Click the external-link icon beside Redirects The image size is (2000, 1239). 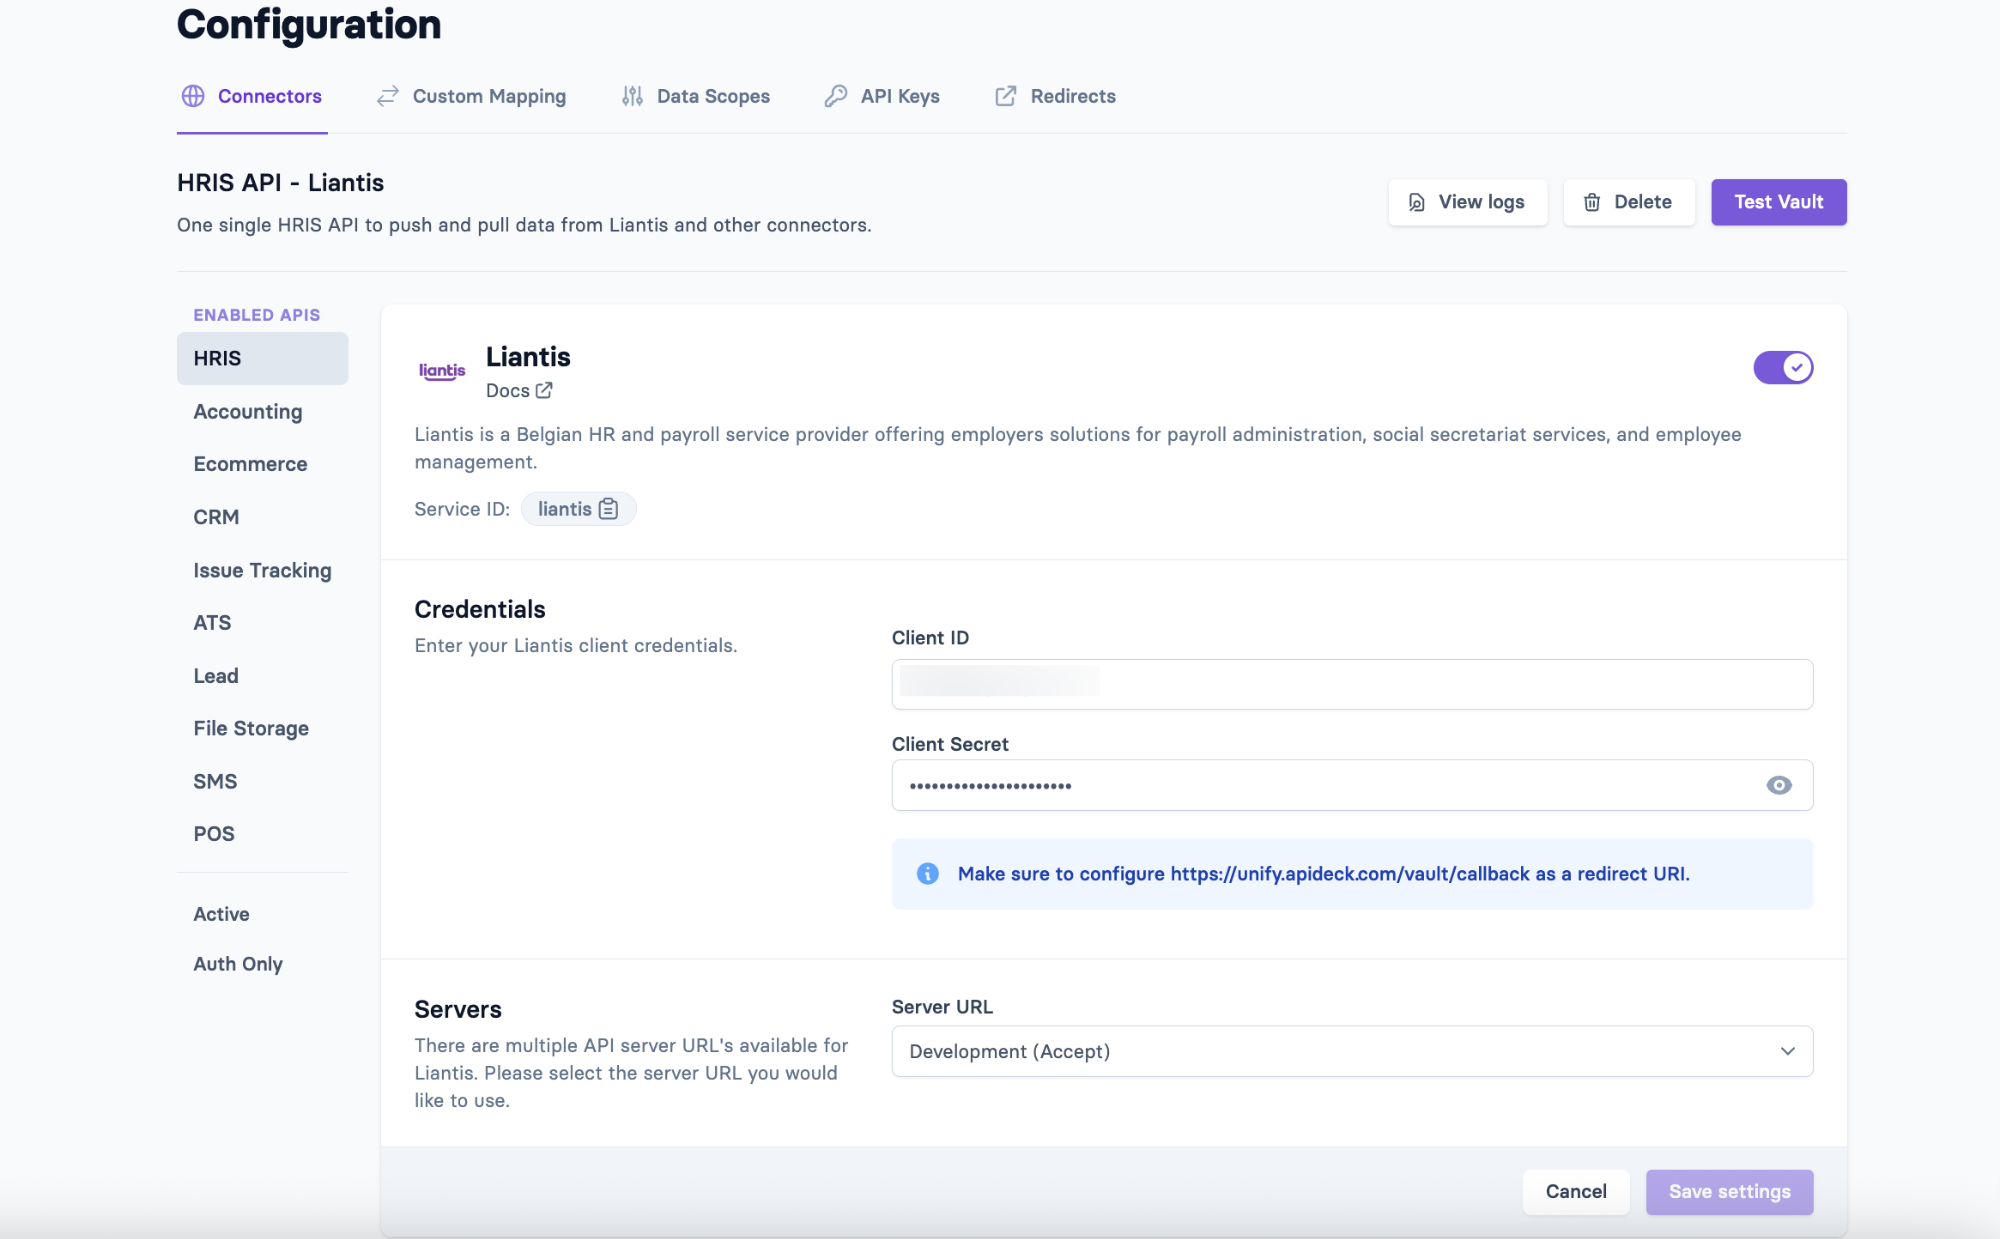1006,96
